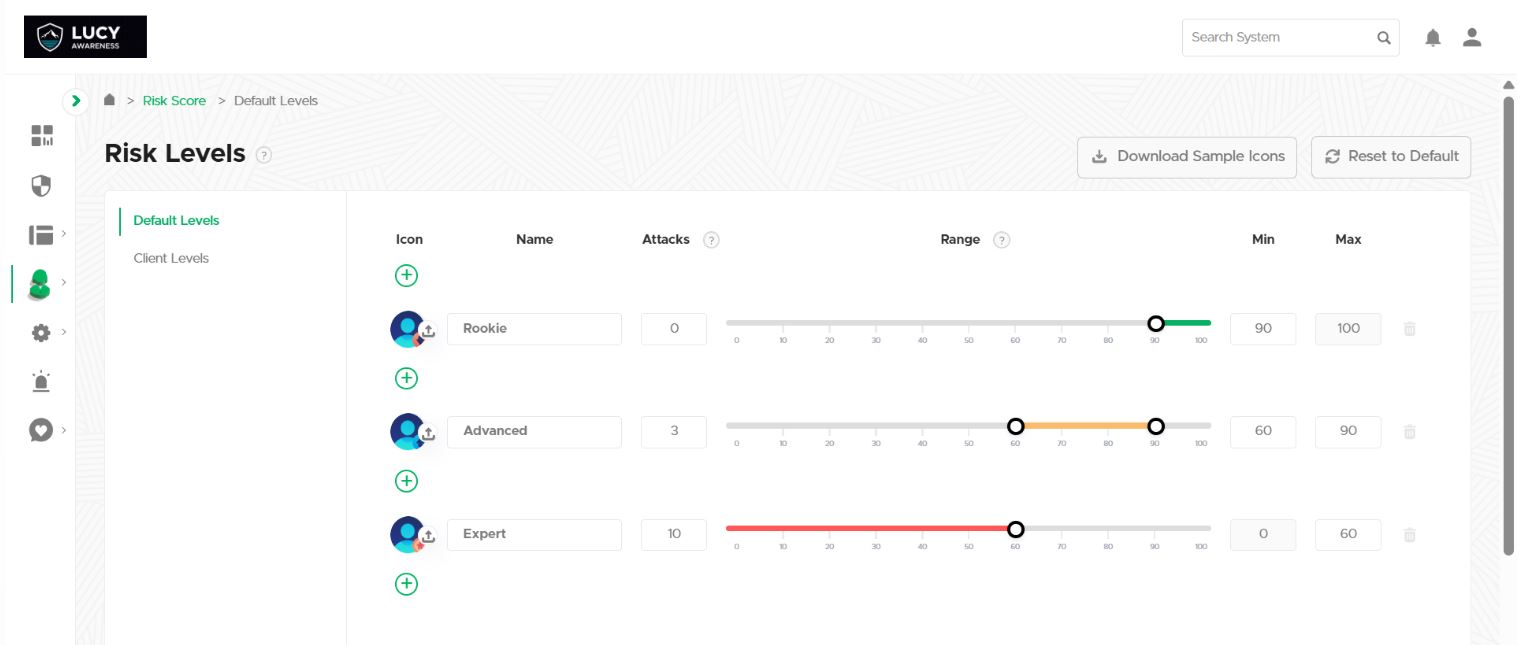Delete the Advanced level with the trash icon
The width and height of the screenshot is (1528, 645).
[1410, 432]
